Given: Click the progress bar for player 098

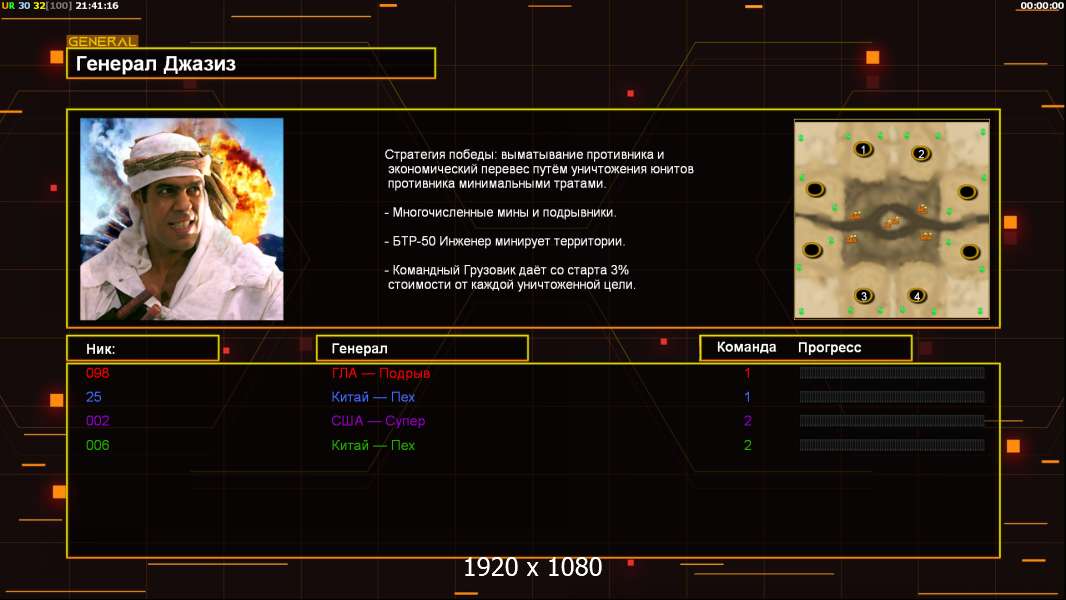Looking at the screenshot, I should [x=892, y=372].
